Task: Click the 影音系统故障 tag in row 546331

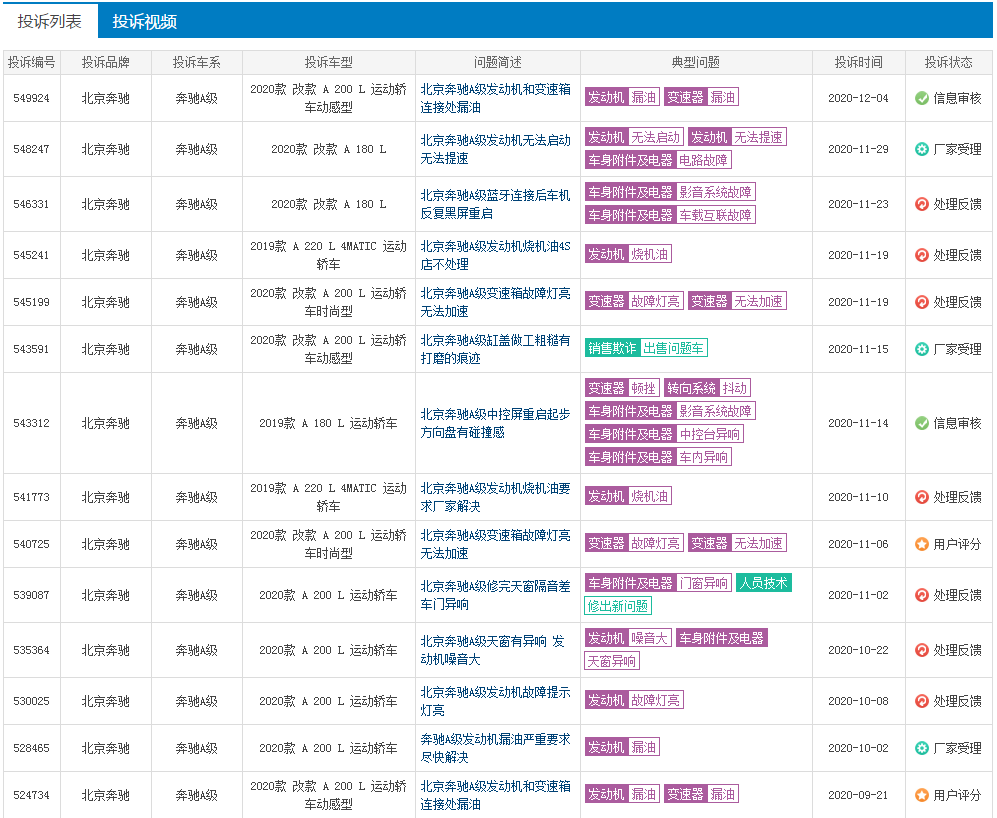Action: [x=670, y=192]
